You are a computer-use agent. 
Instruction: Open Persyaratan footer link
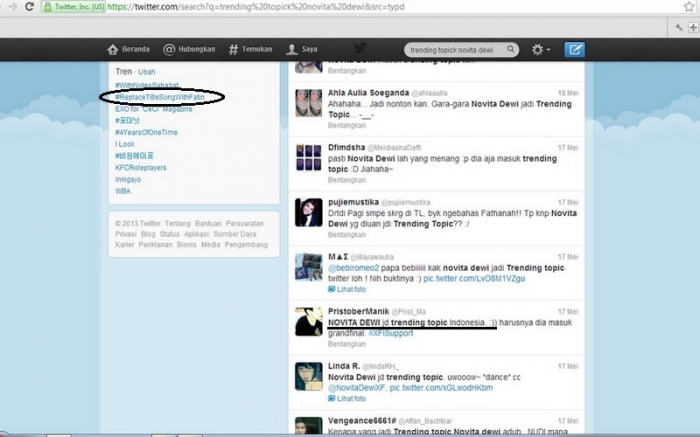pyautogui.click(x=245, y=224)
